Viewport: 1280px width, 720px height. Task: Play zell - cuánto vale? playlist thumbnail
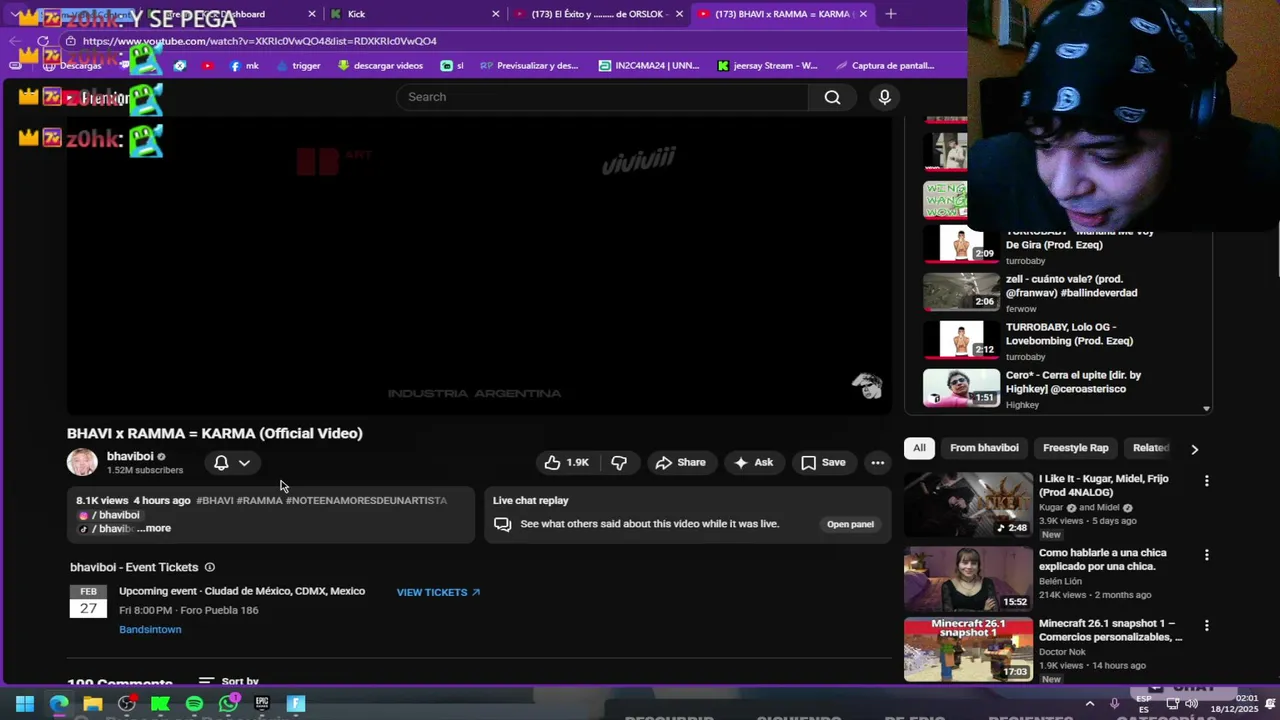pyautogui.click(x=961, y=292)
